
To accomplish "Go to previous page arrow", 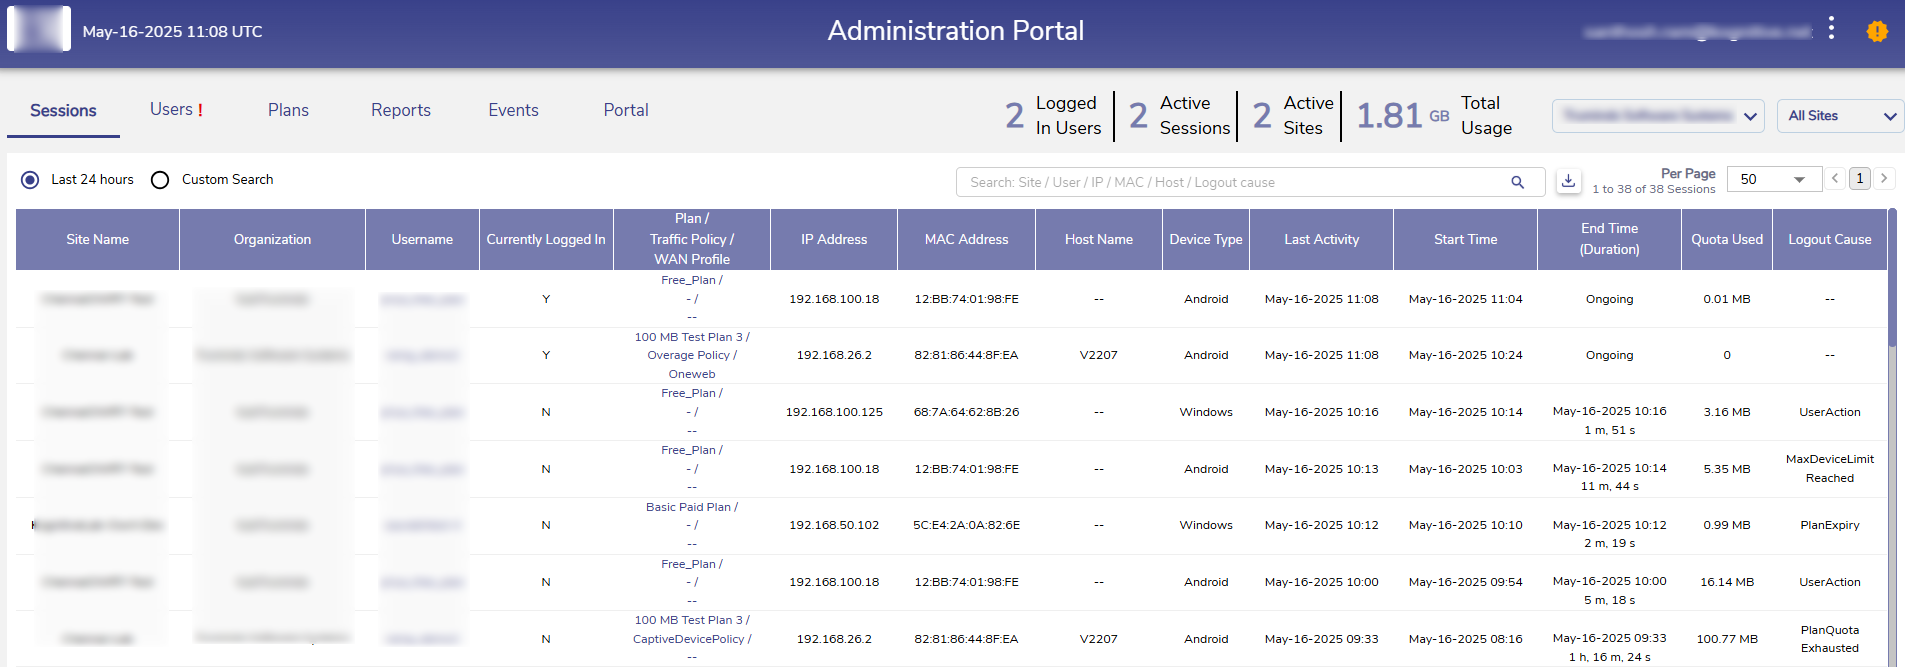I will click(x=1835, y=179).
